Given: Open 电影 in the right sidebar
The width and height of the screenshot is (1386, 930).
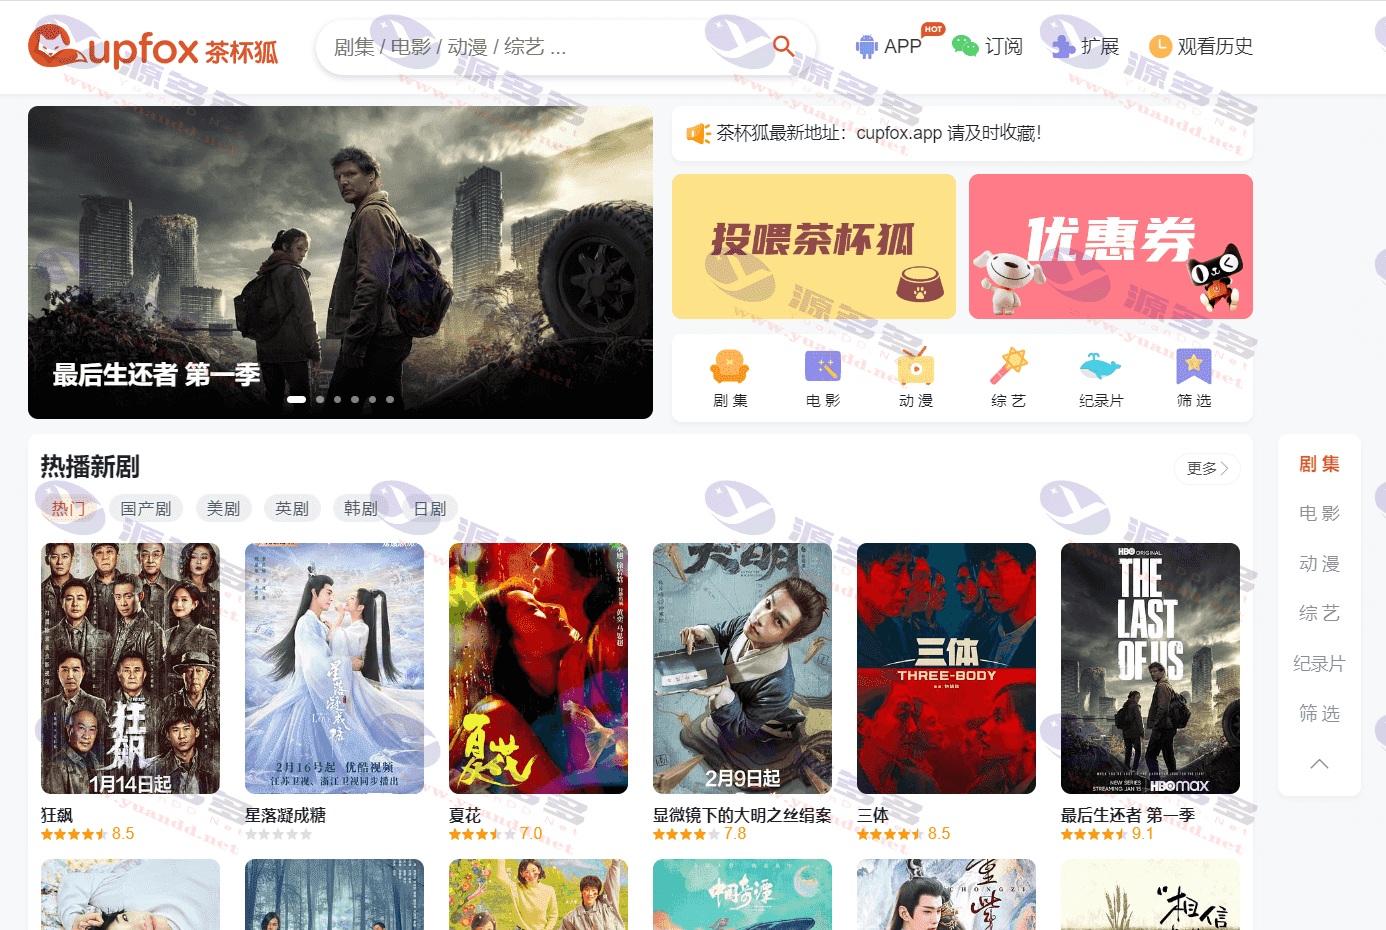Looking at the screenshot, I should coord(1319,514).
